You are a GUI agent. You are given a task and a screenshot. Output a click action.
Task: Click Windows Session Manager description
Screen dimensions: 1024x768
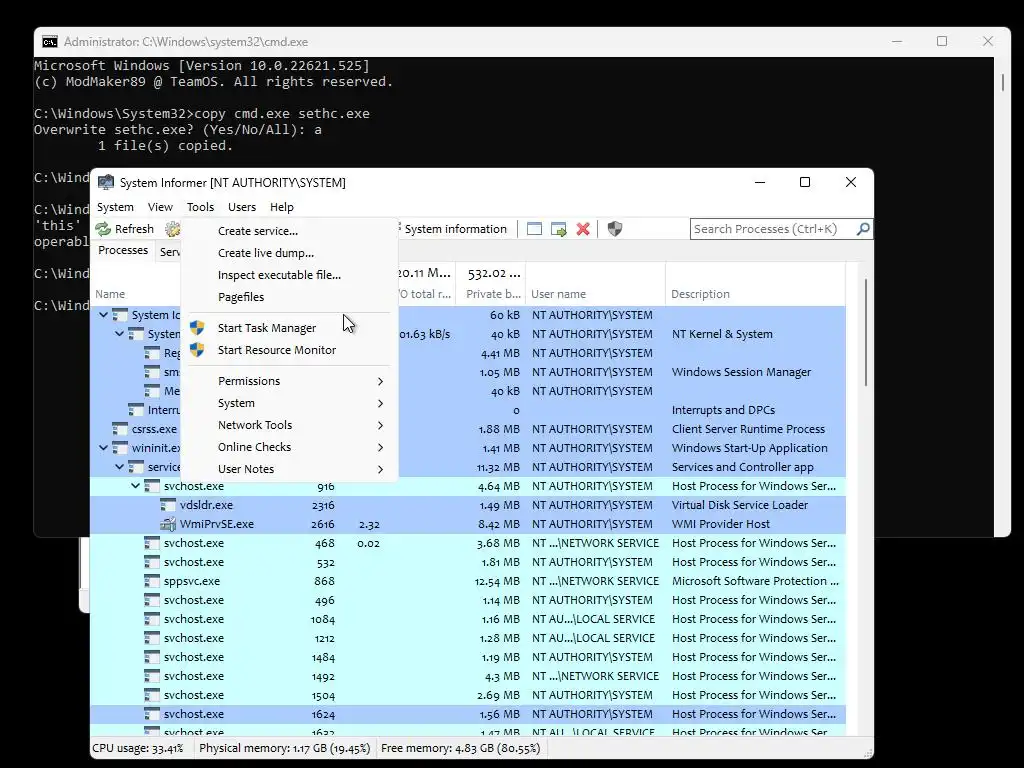click(741, 372)
